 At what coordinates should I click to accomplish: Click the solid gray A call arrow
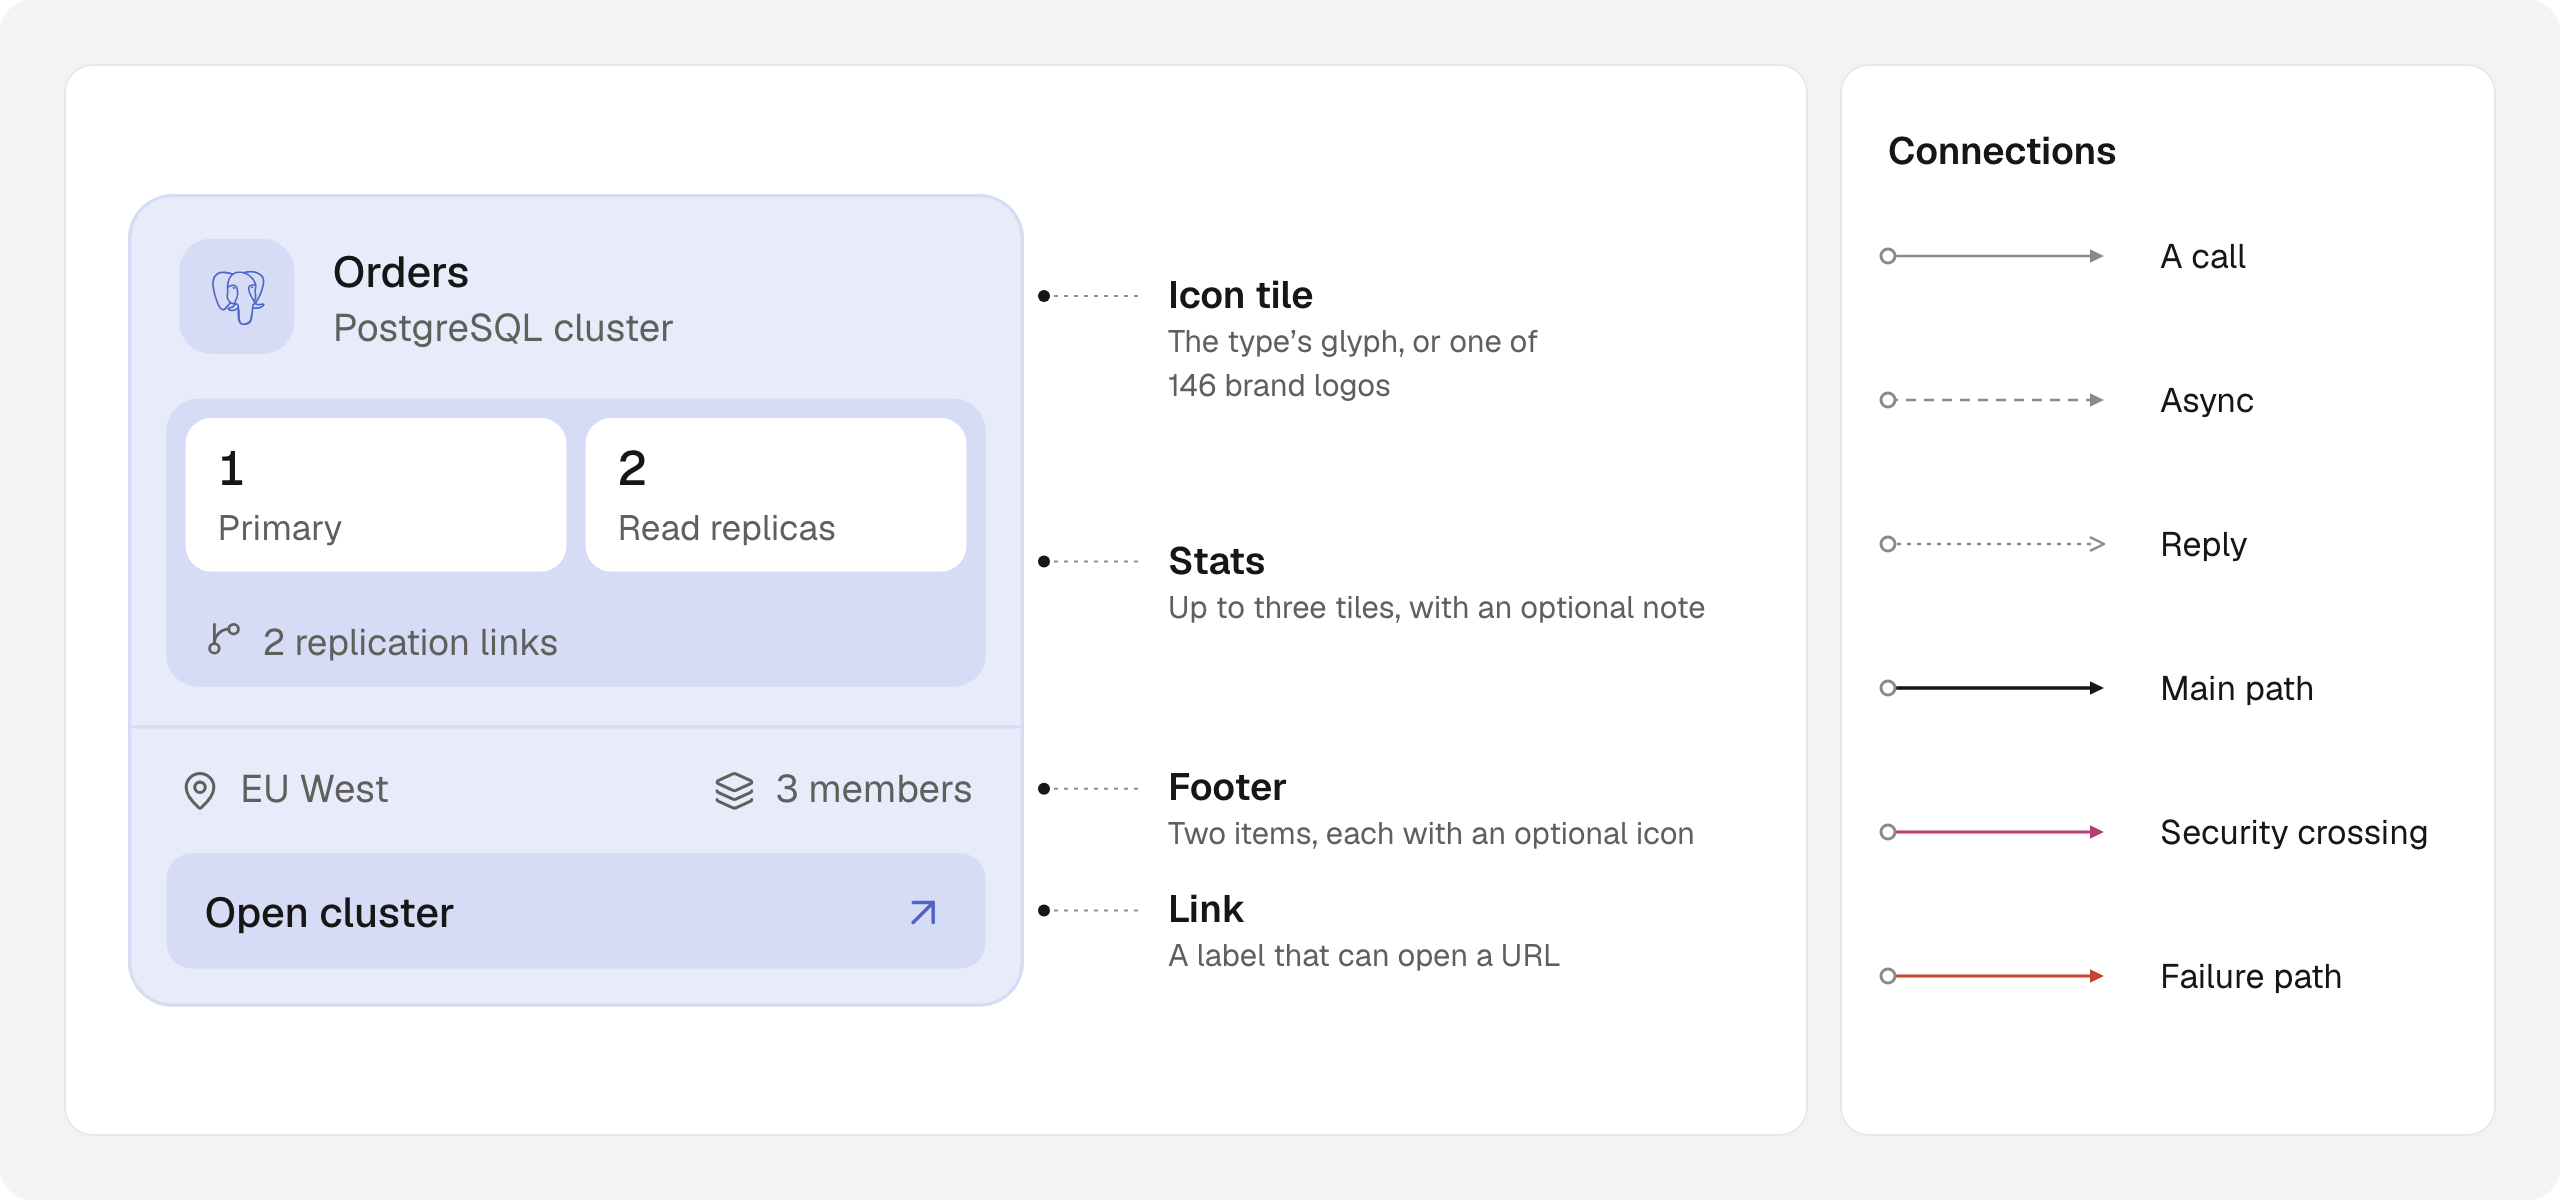point(1992,256)
